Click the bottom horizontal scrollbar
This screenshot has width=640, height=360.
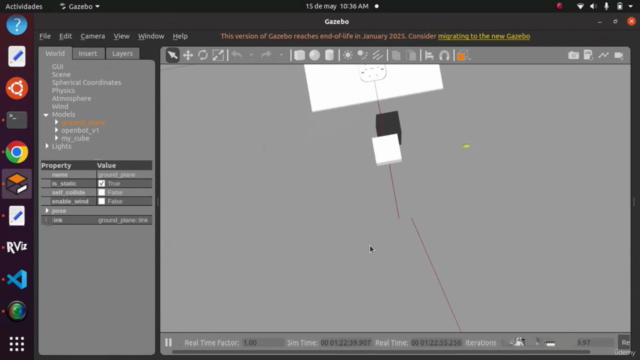coord(381,352)
